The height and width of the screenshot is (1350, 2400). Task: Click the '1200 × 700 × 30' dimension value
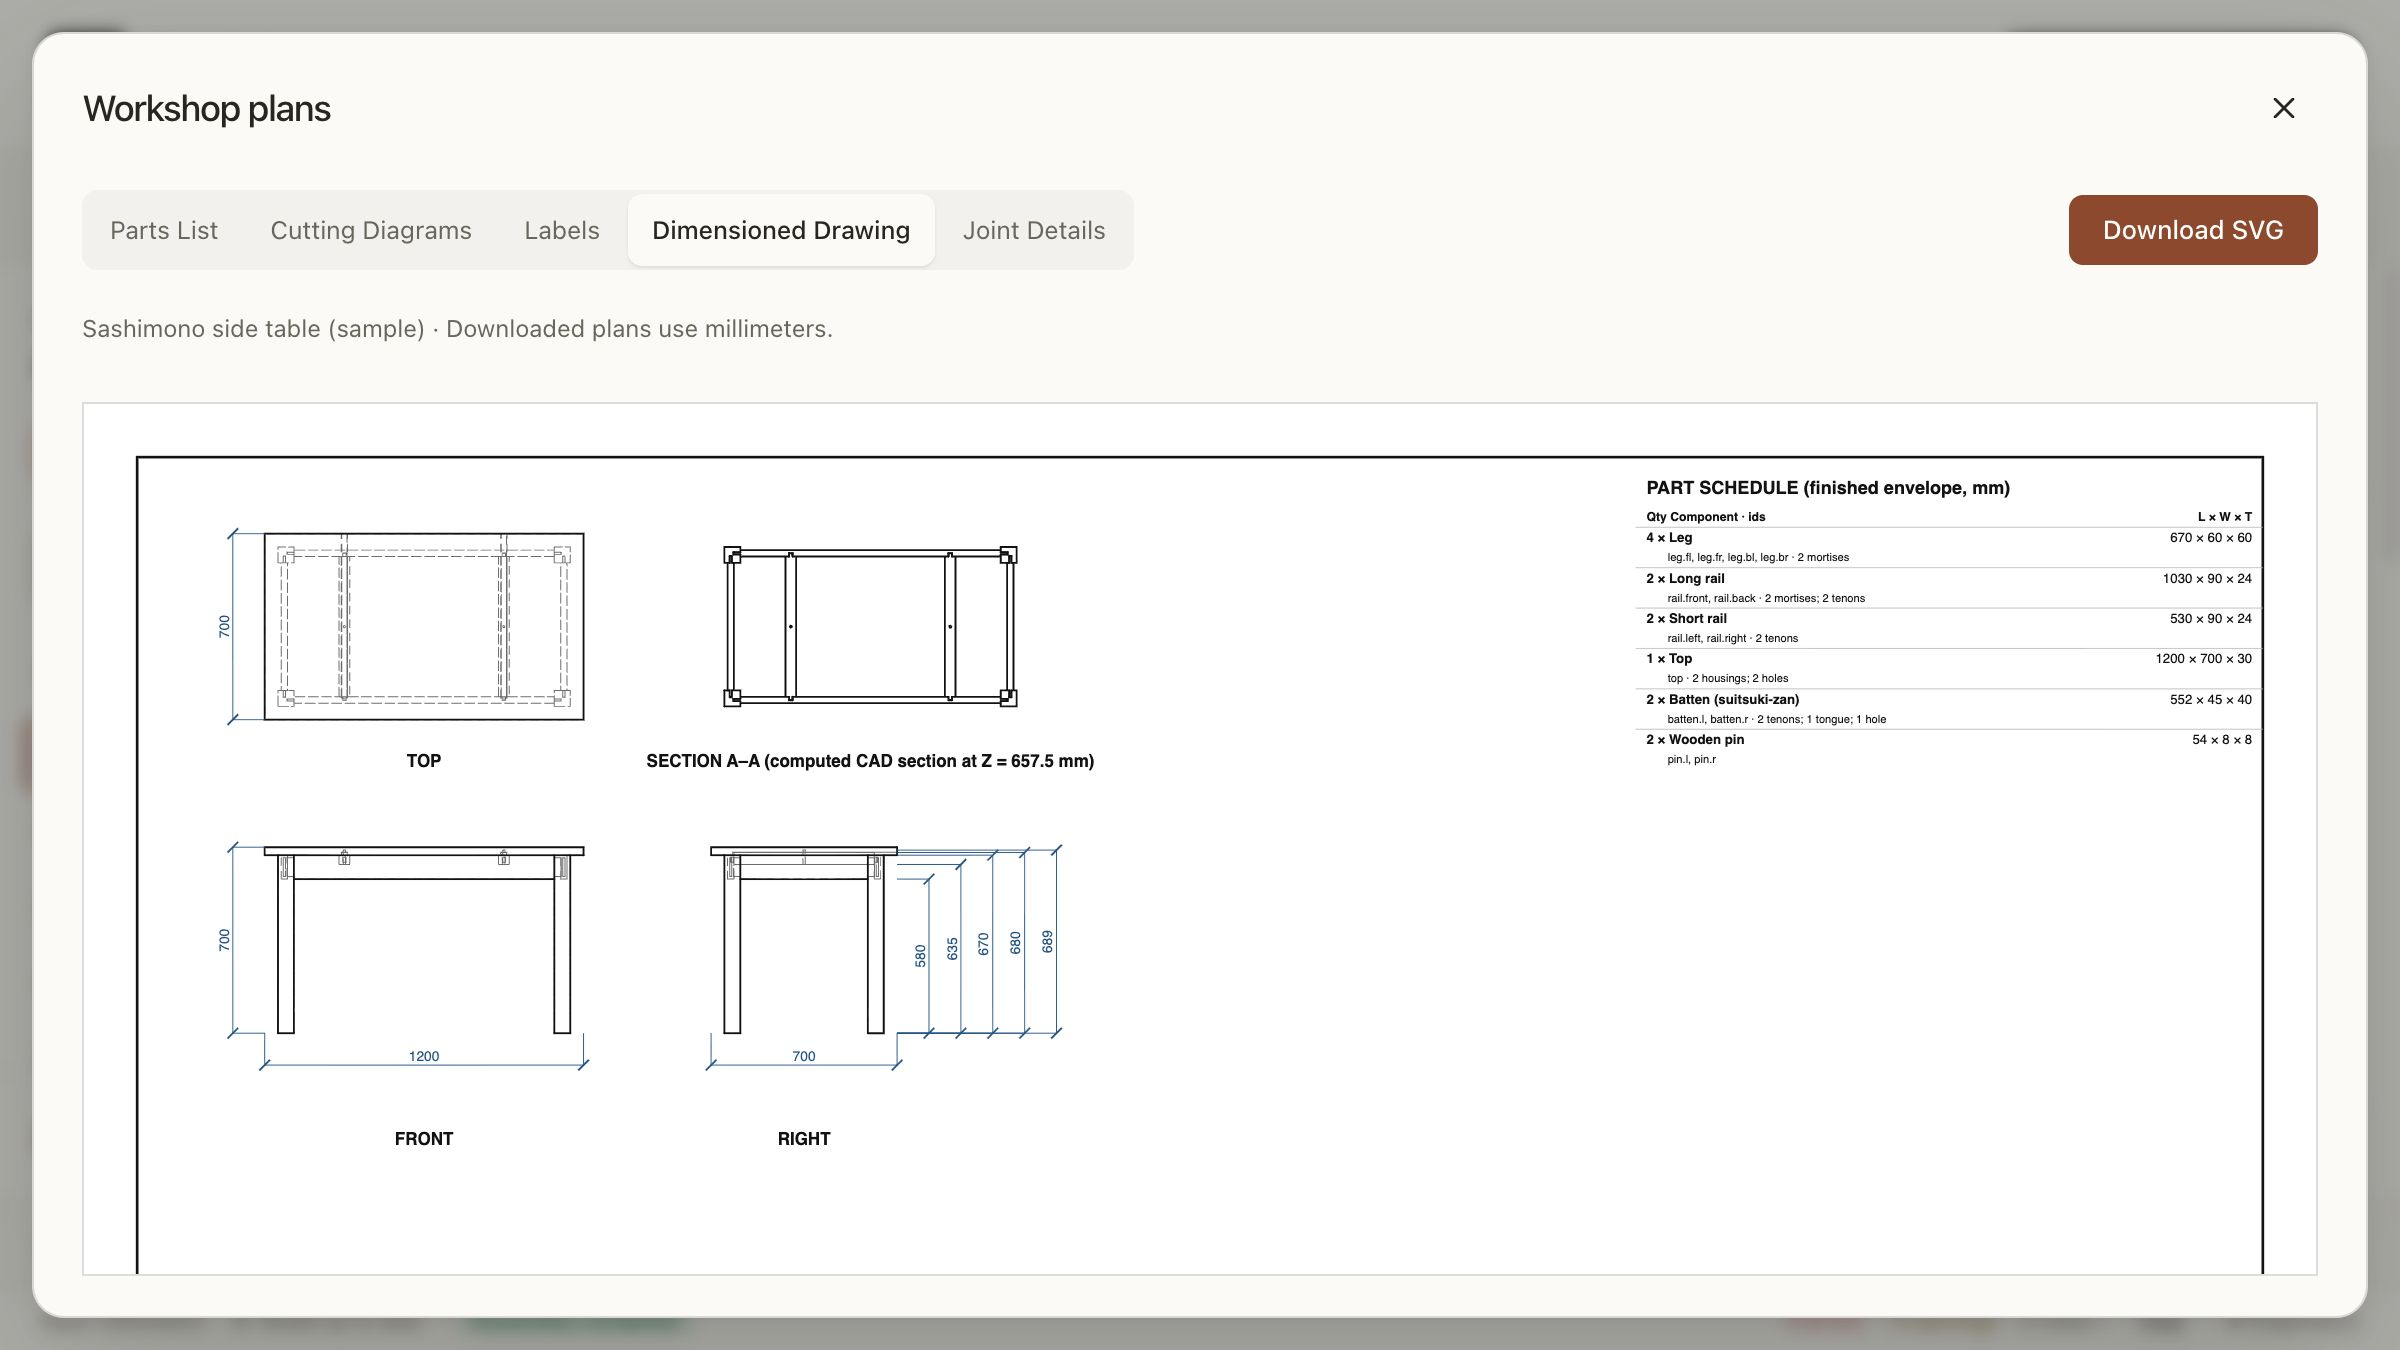(2204, 658)
